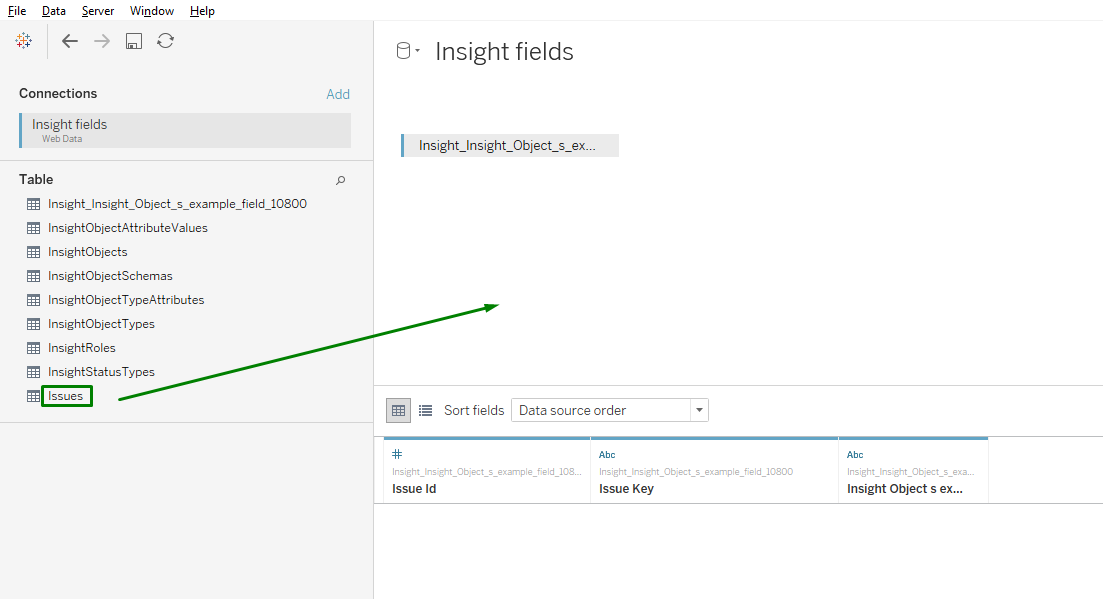Viewport: 1103px width, 599px height.
Task: Select the Insight fields connection
Action: [x=185, y=130]
